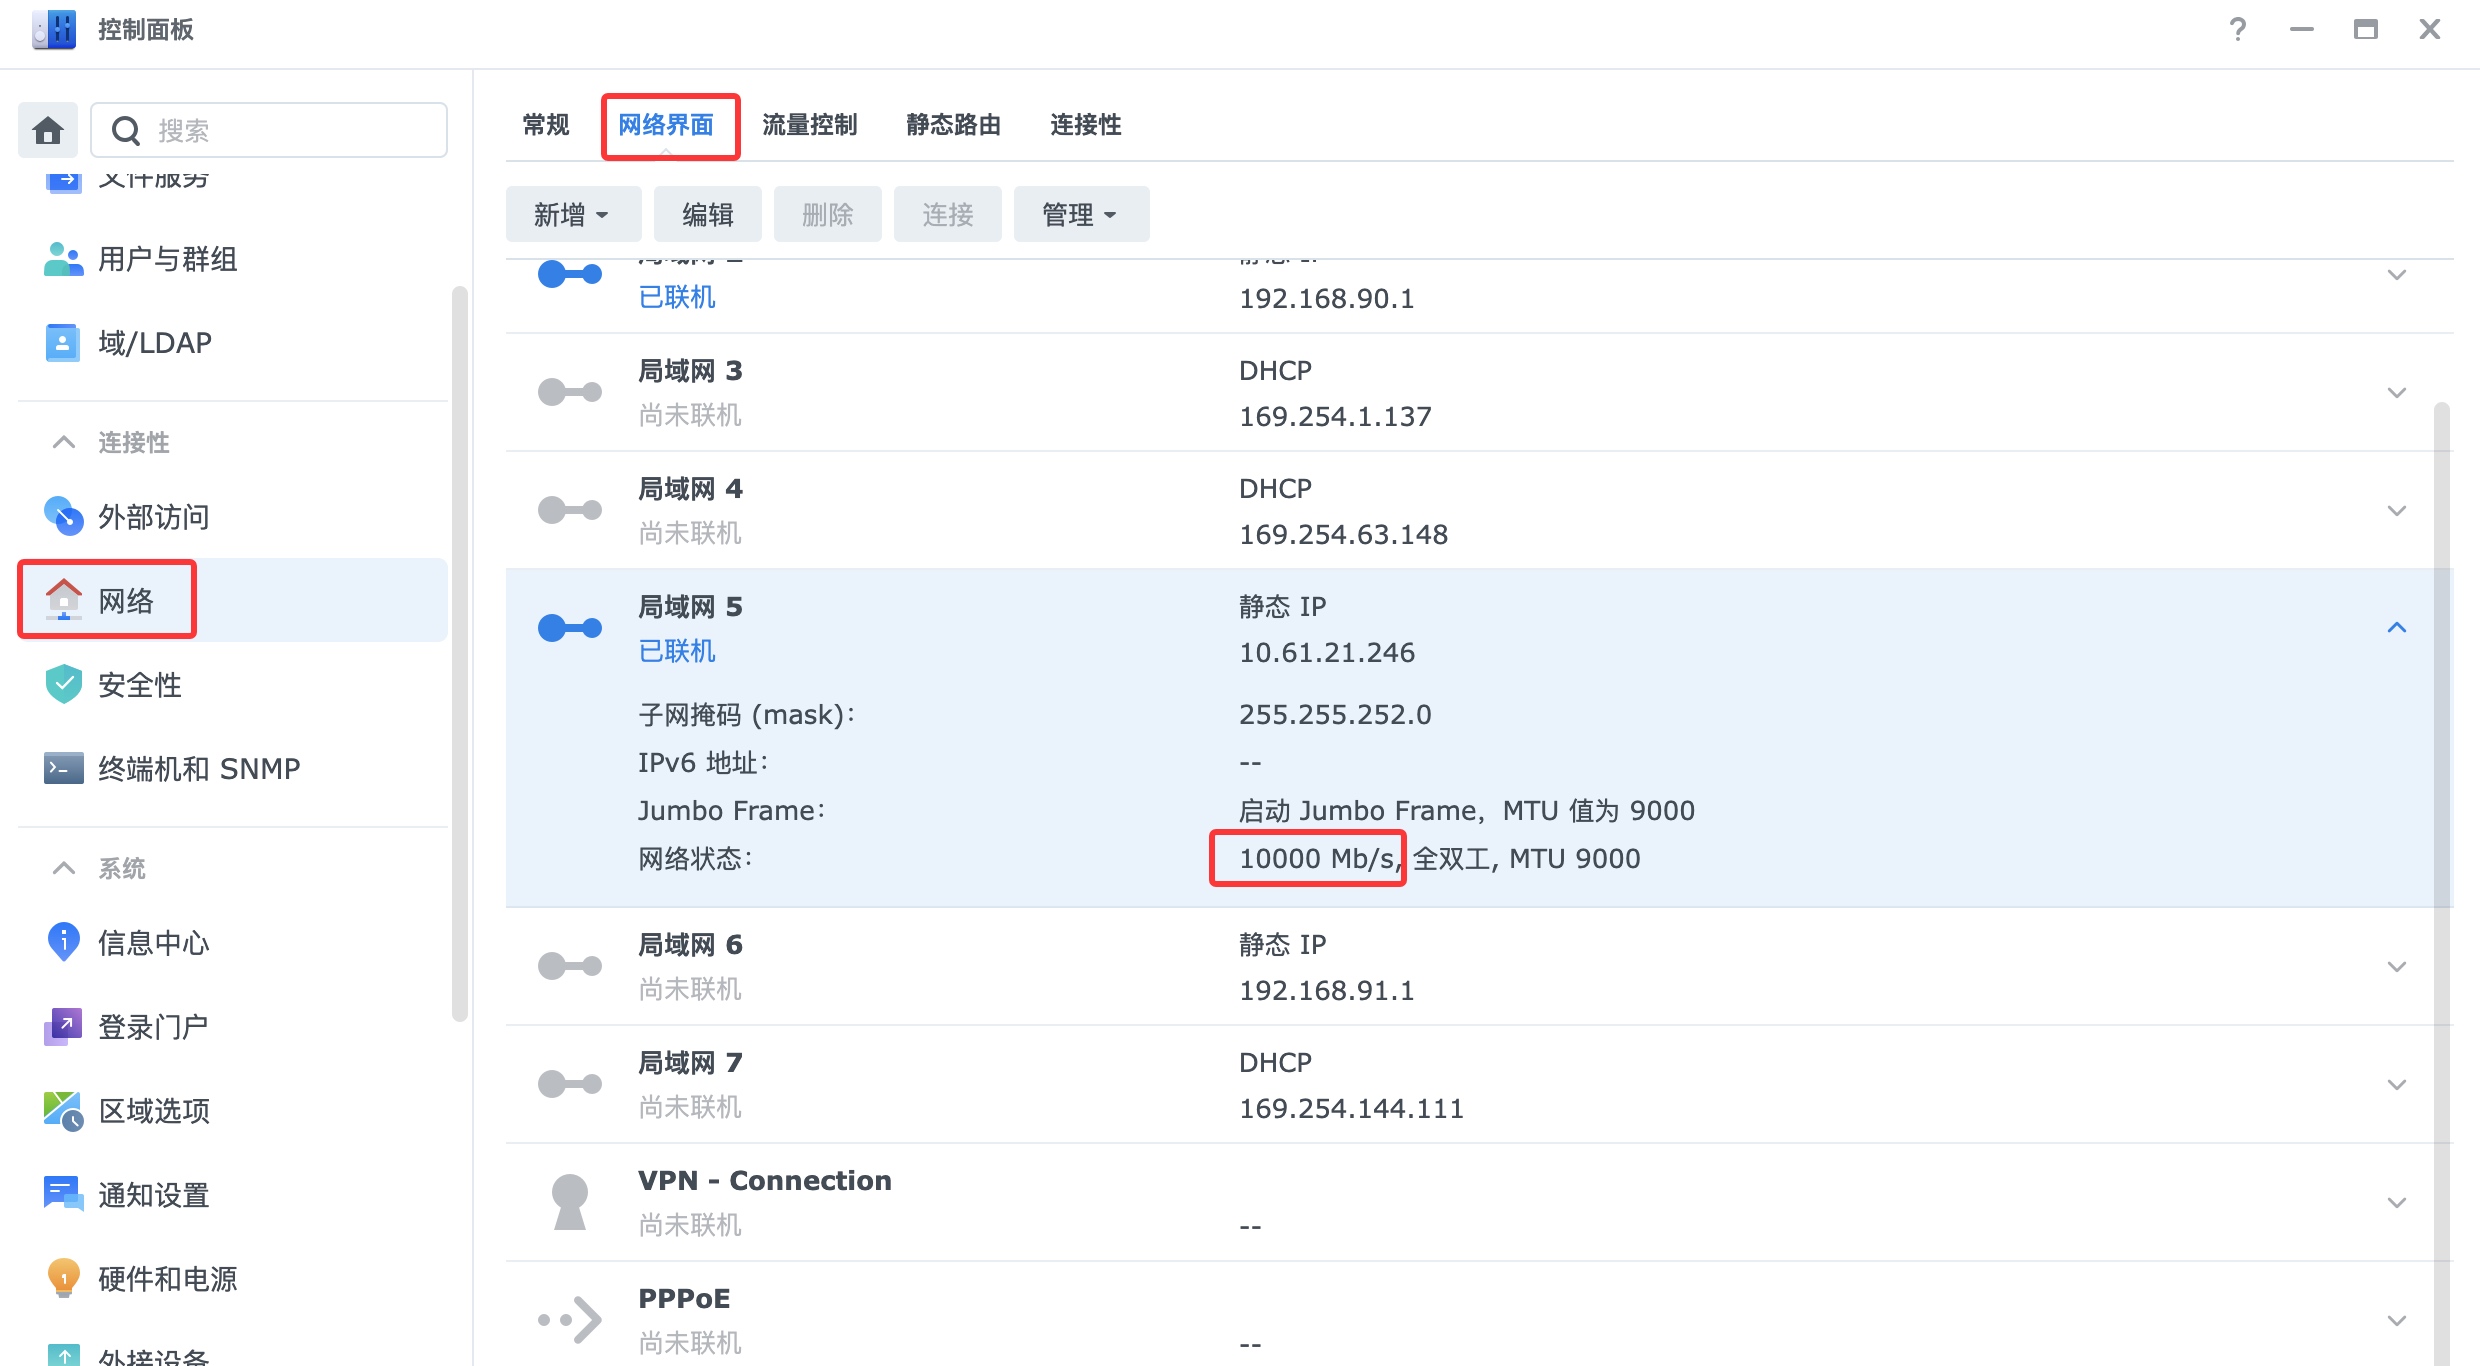Image resolution: width=2480 pixels, height=1366 pixels.
Task: Click the help question mark icon
Action: pyautogui.click(x=2238, y=30)
